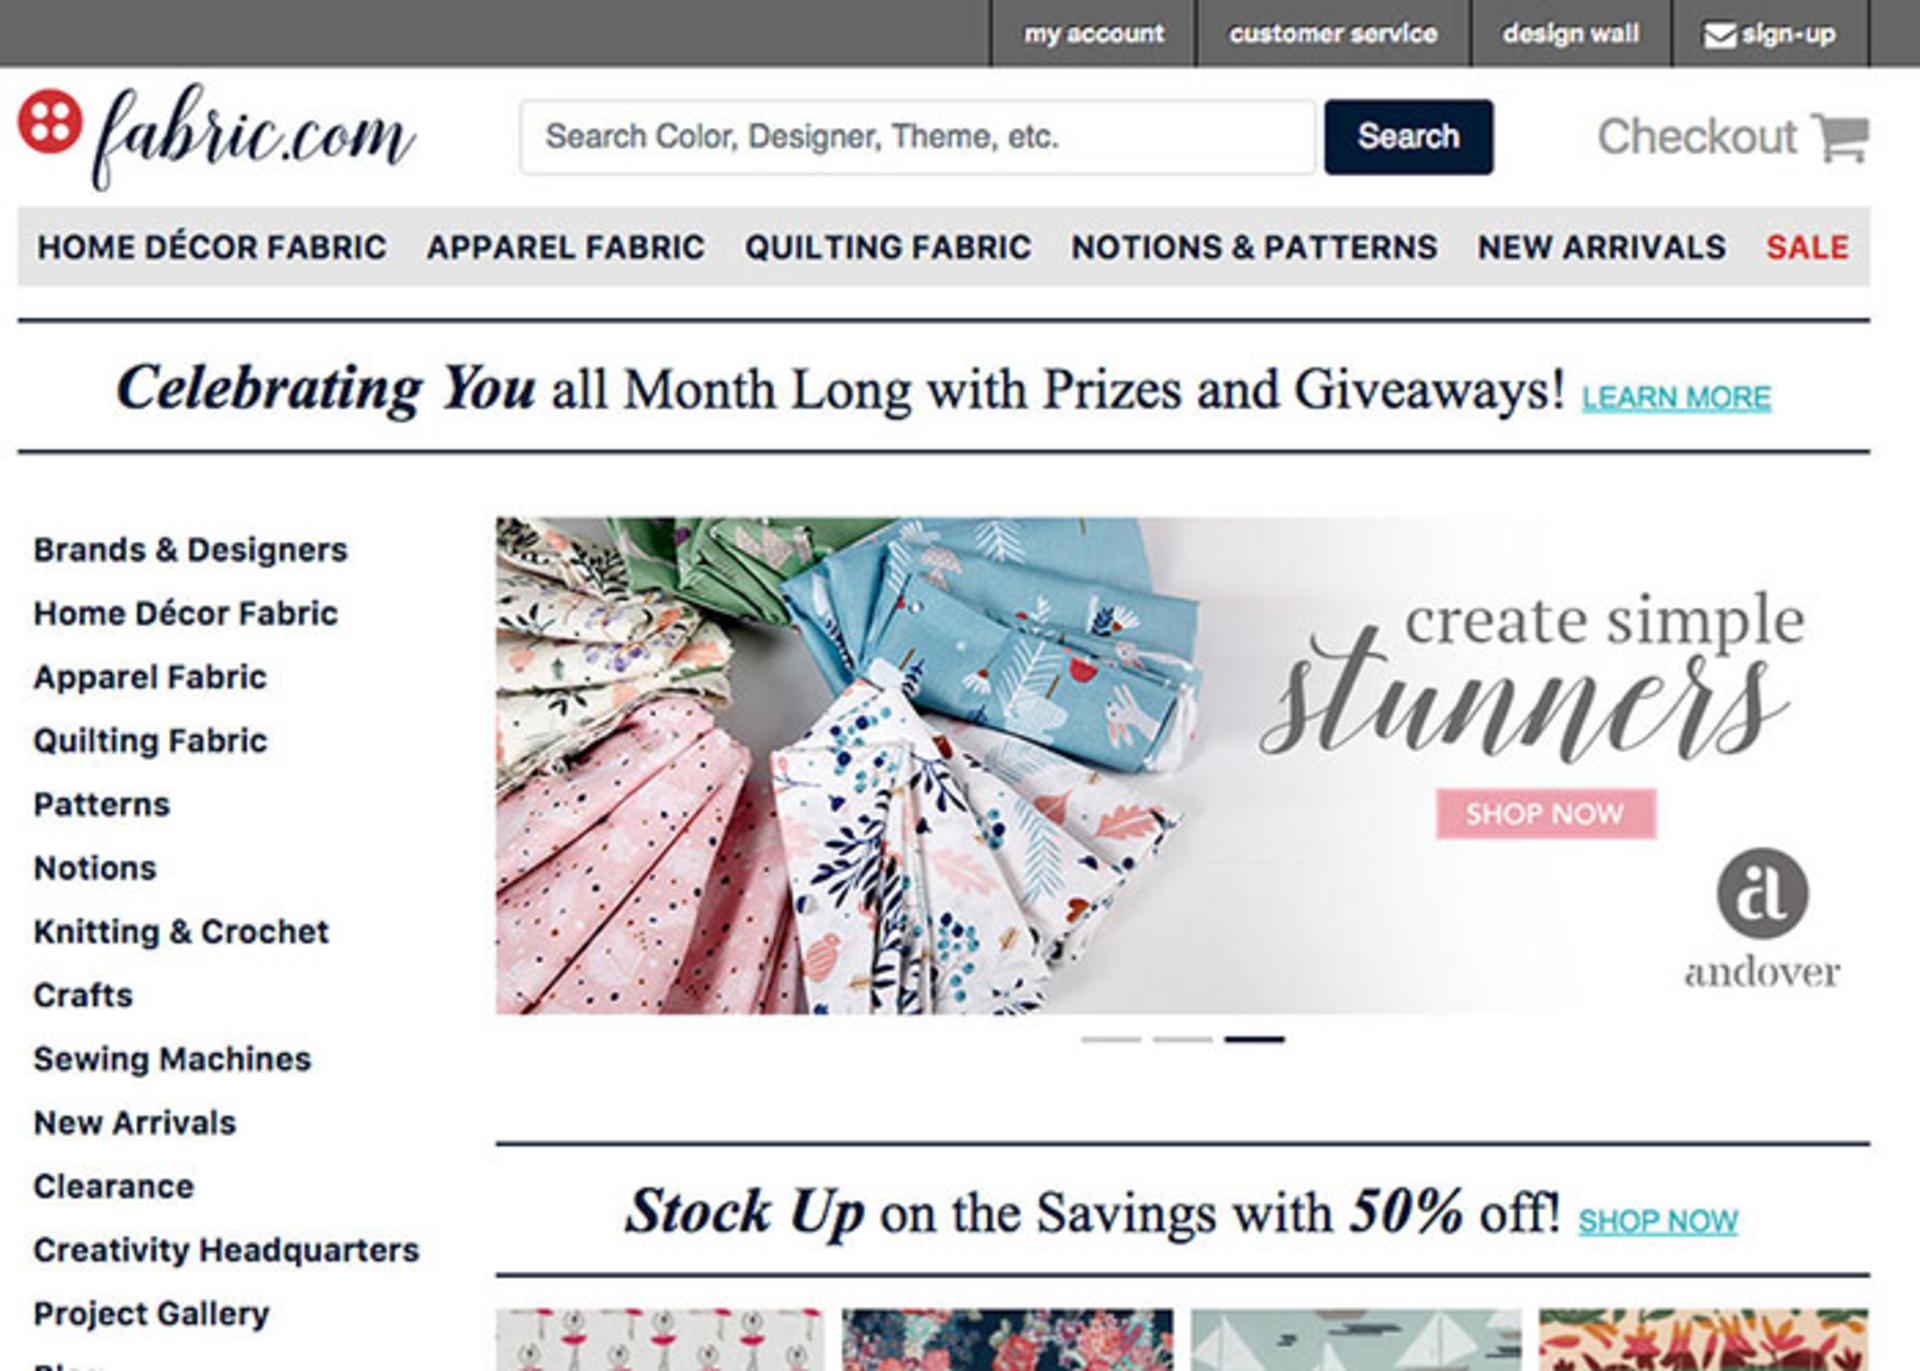Visit the design wall link
The height and width of the screenshot is (1371, 1920).
click(x=1571, y=34)
